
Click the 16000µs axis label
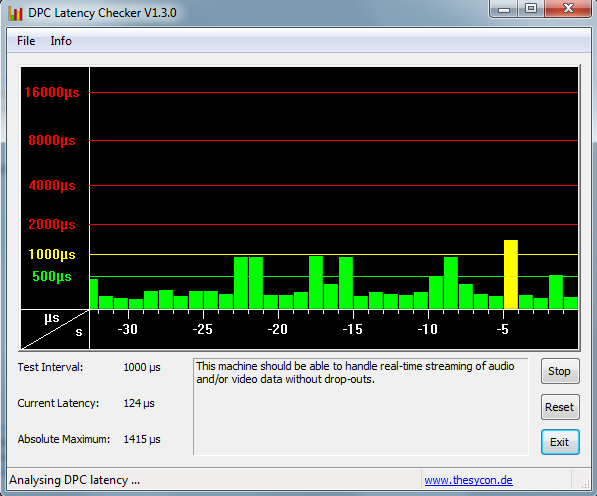point(52,92)
